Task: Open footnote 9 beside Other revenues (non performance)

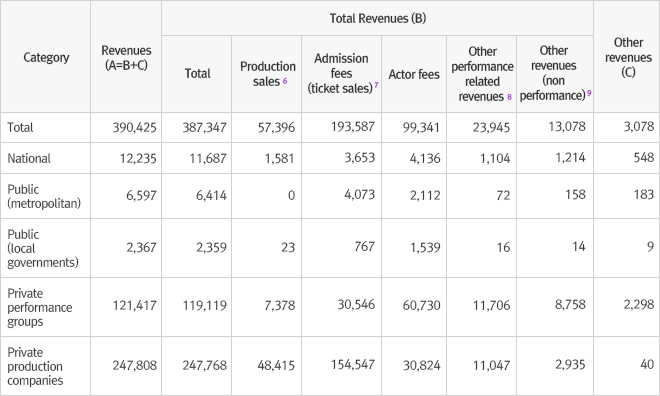Action: (x=589, y=93)
